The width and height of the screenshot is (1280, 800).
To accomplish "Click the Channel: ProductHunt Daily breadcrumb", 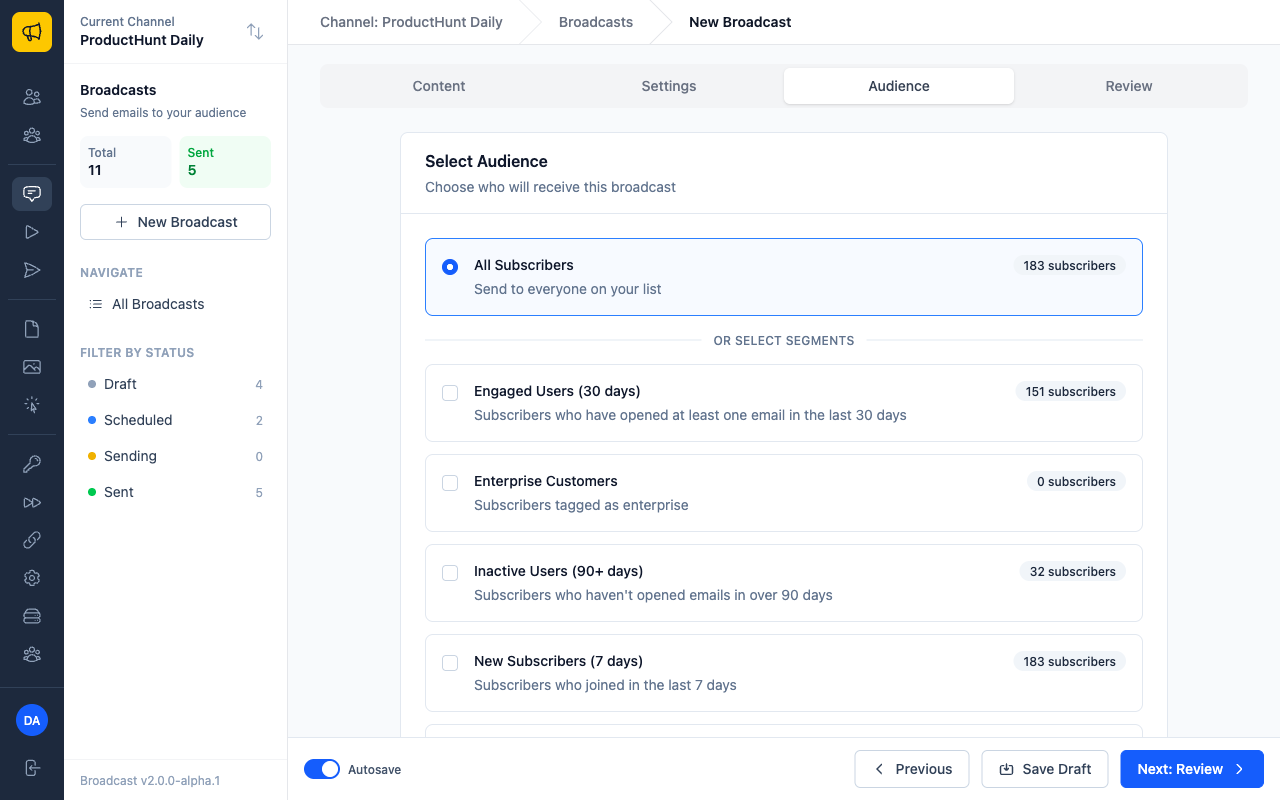I will pos(411,22).
